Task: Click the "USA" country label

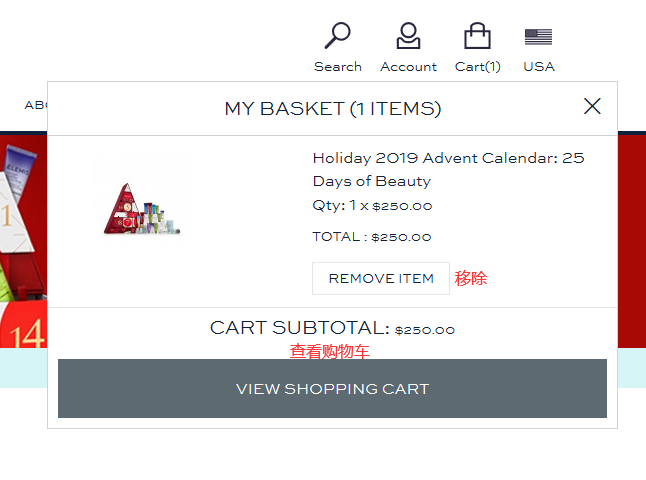Action: tap(538, 67)
